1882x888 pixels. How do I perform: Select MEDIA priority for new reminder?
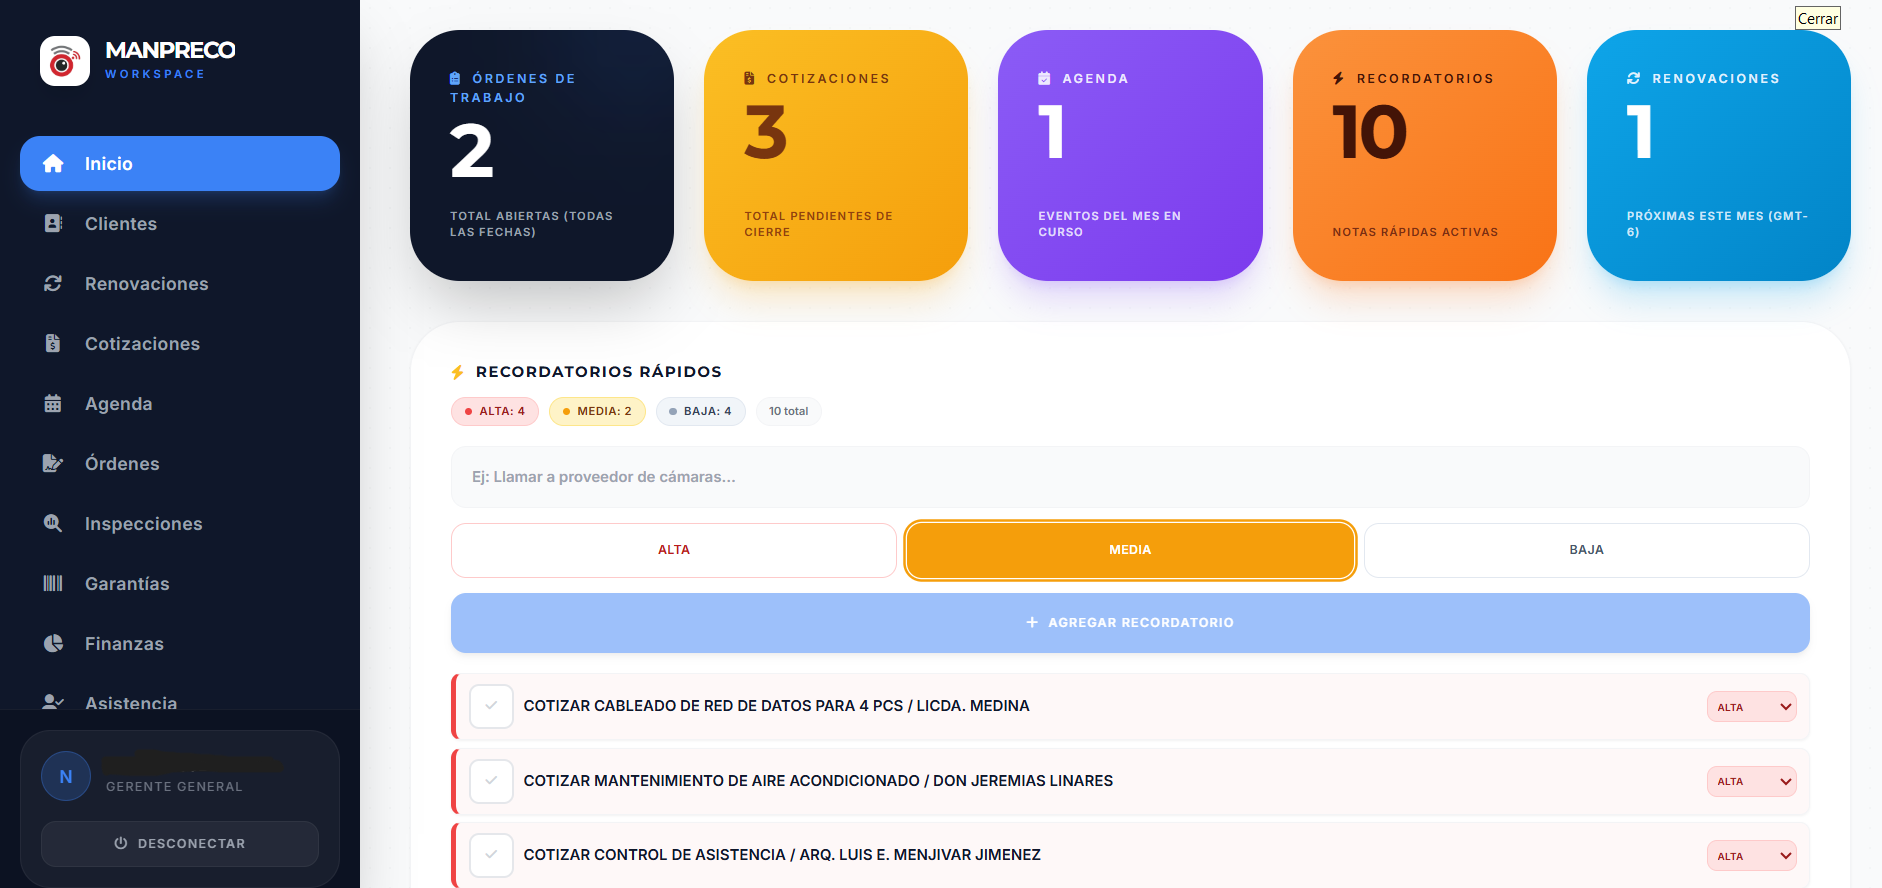pos(1130,550)
